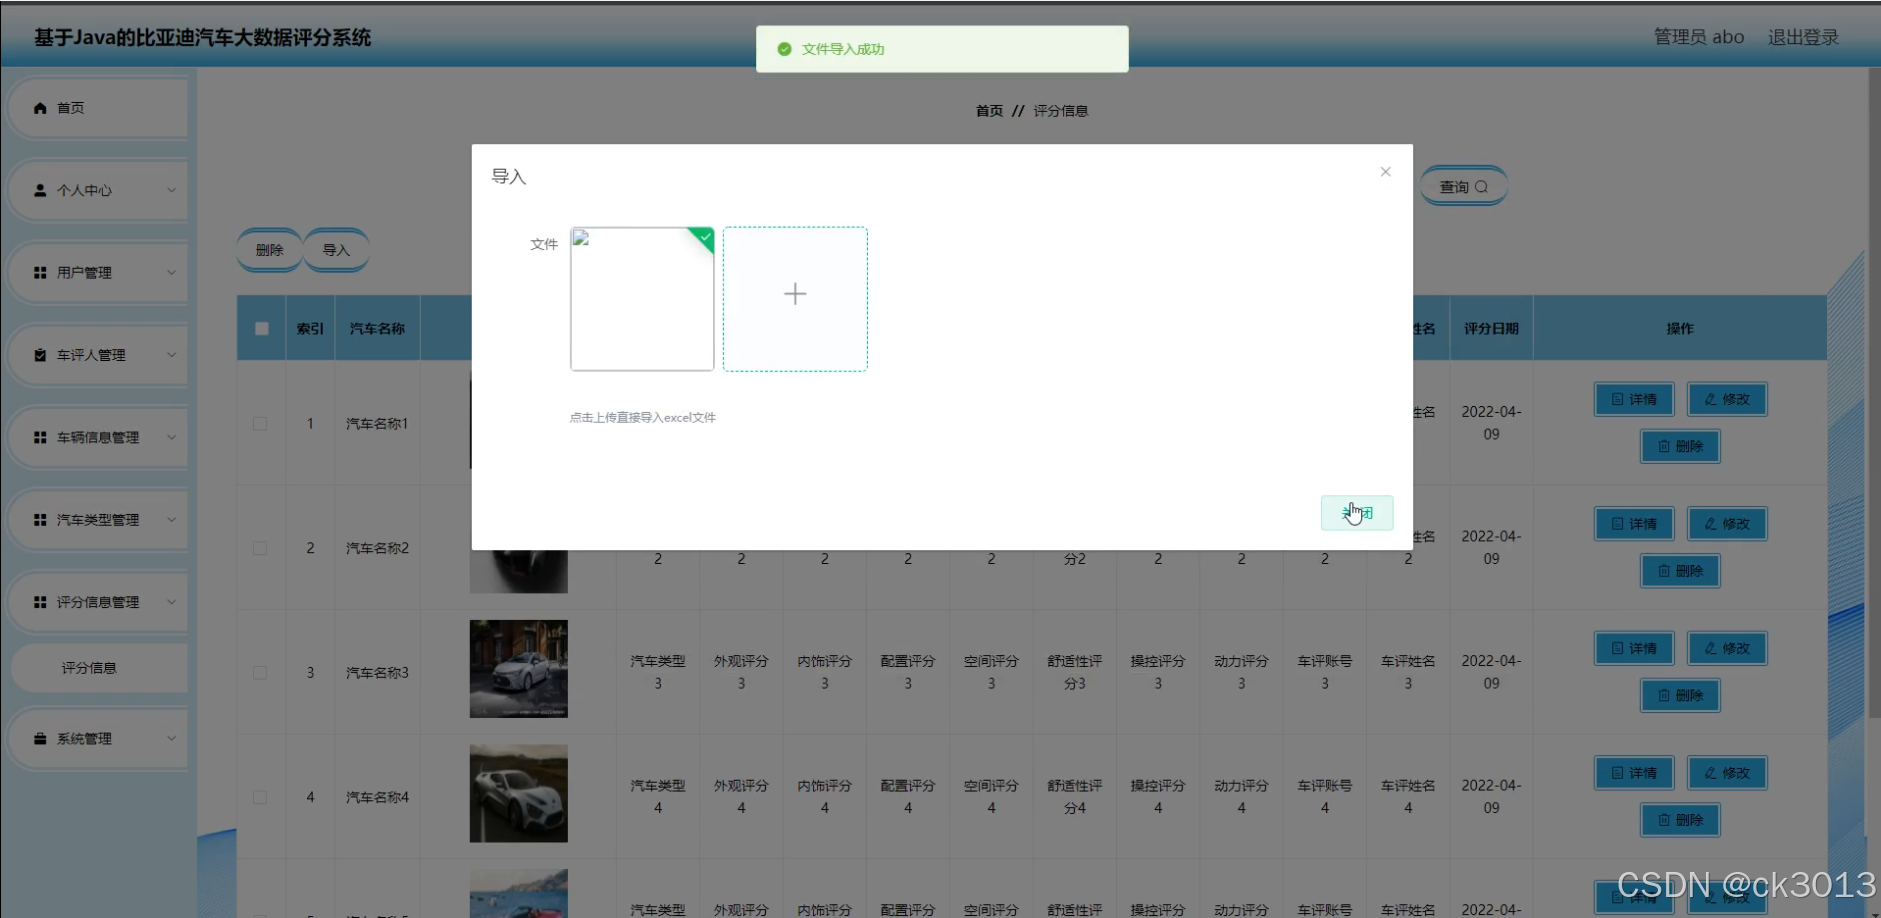The image size is (1881, 918).
Task: Click the row 2 删除 button in 操作 column
Action: point(1680,571)
